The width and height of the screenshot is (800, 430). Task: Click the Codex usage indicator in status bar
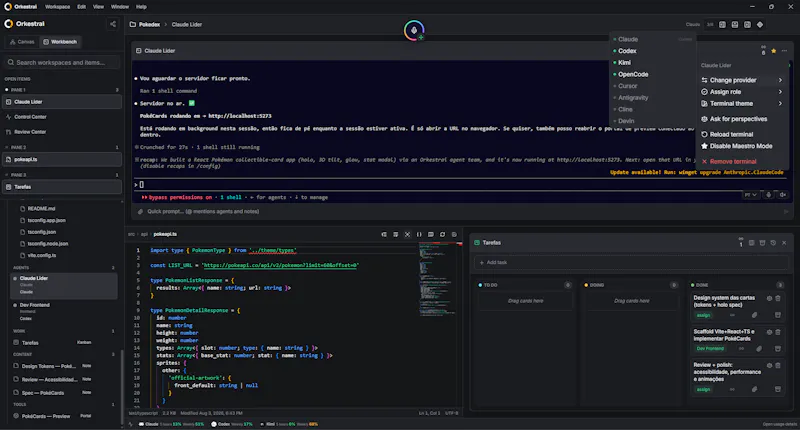pos(232,424)
